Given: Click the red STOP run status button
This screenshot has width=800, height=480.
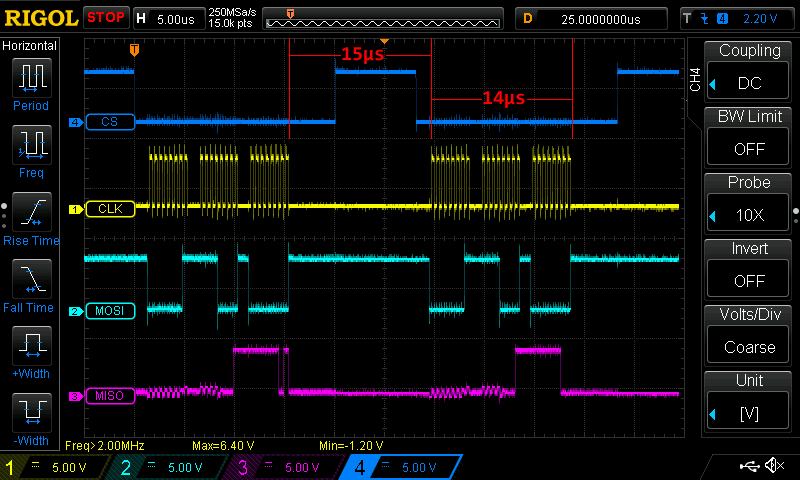Looking at the screenshot, I should [x=106, y=18].
